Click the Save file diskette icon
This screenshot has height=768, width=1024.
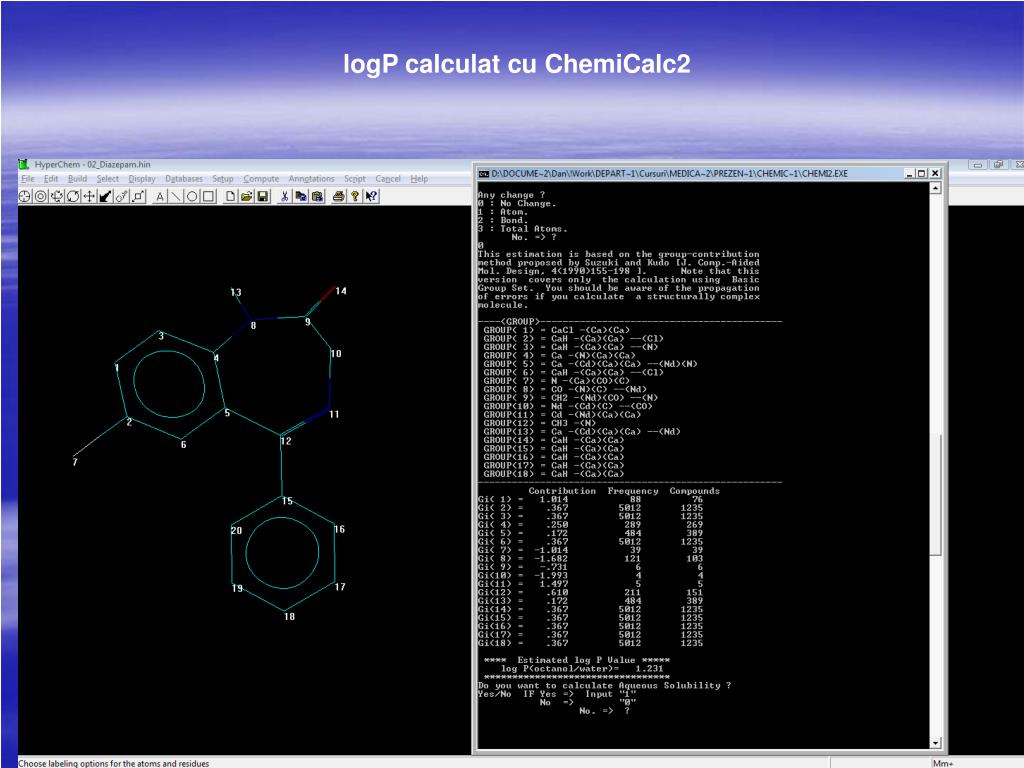262,197
